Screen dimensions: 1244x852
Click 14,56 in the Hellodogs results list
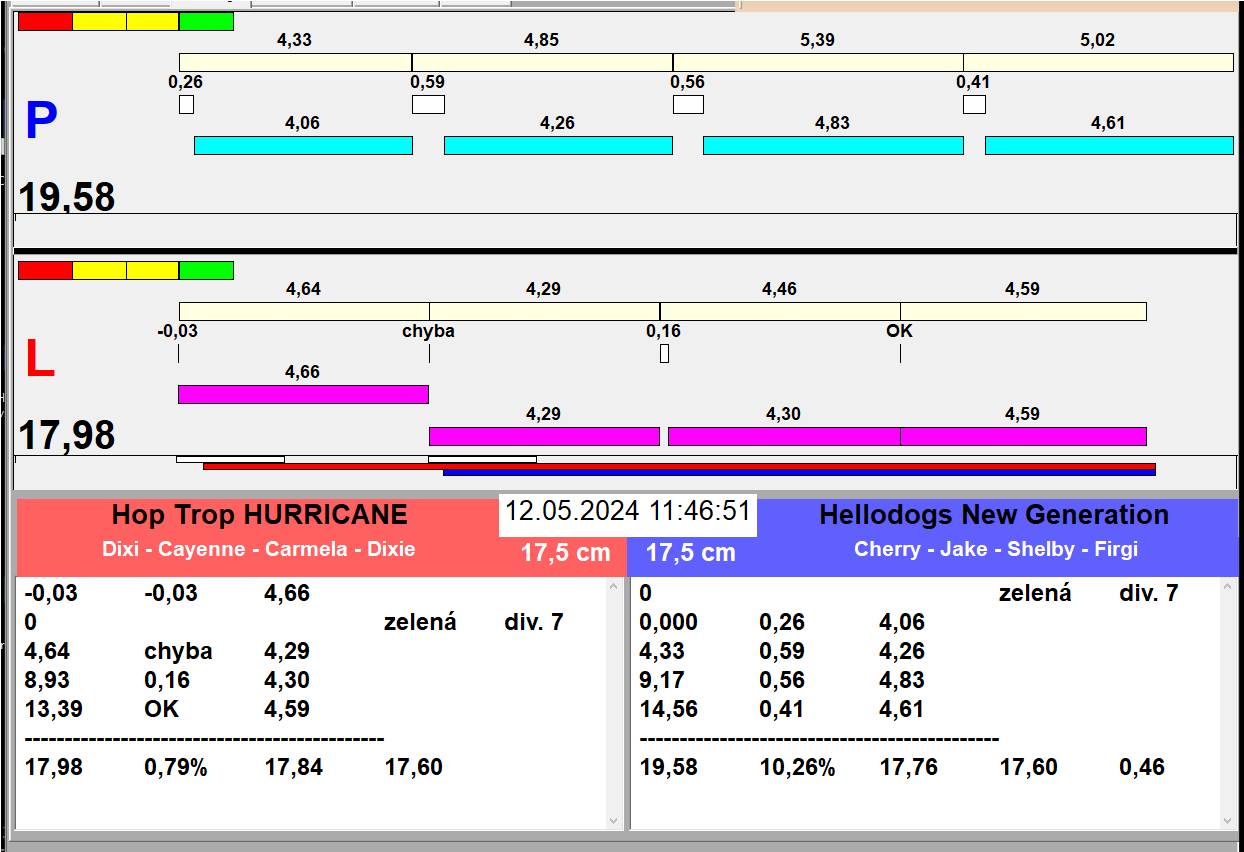(668, 710)
